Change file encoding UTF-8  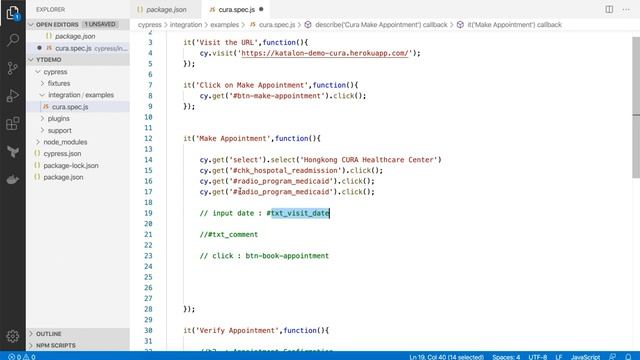click(538, 357)
